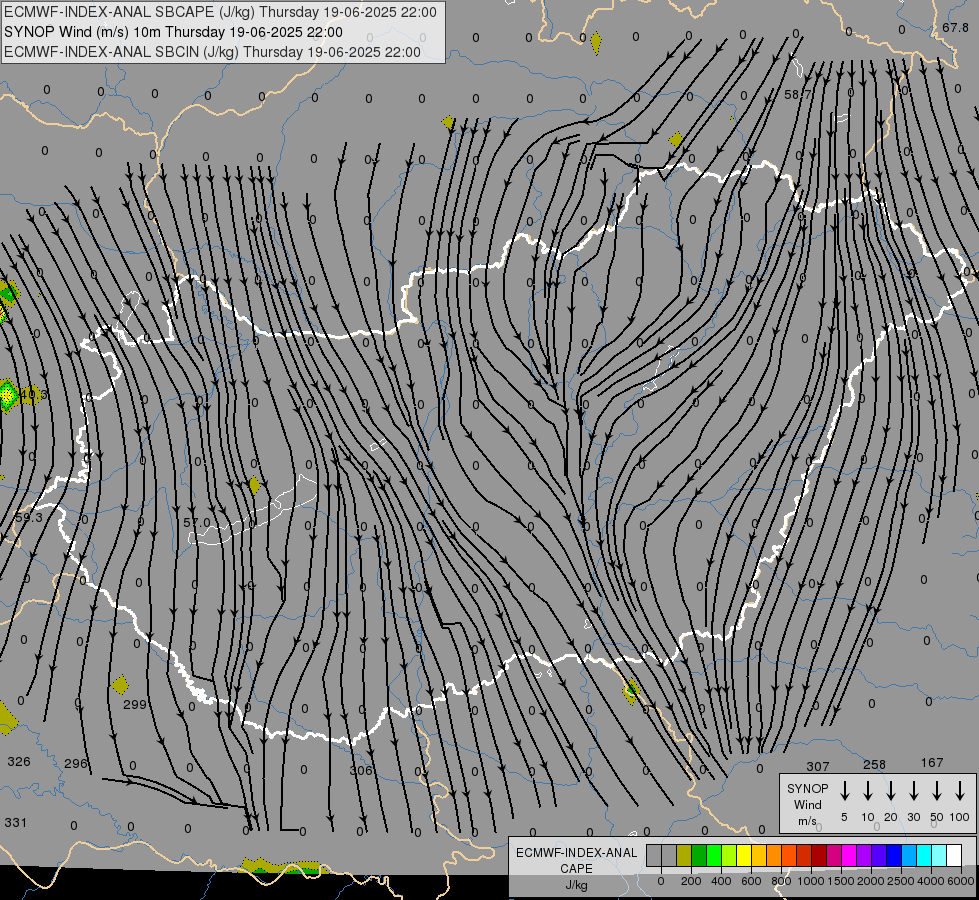
Task: Click the 258 value on the map
Action: pyautogui.click(x=874, y=764)
